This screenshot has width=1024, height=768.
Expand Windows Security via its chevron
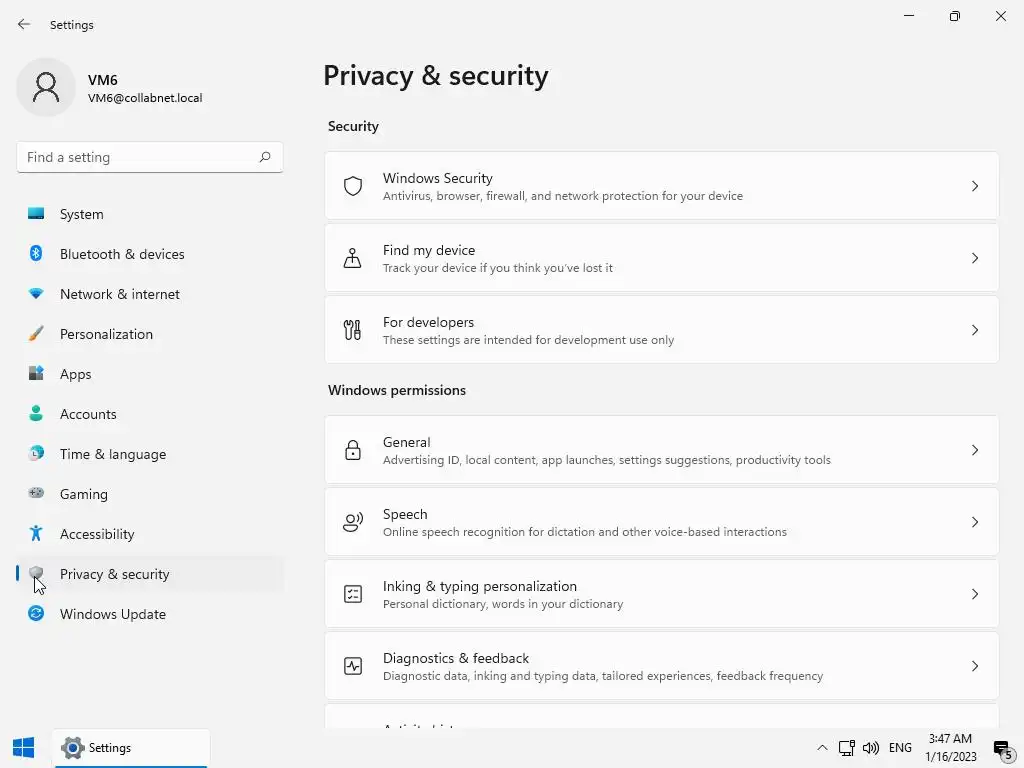click(x=975, y=186)
